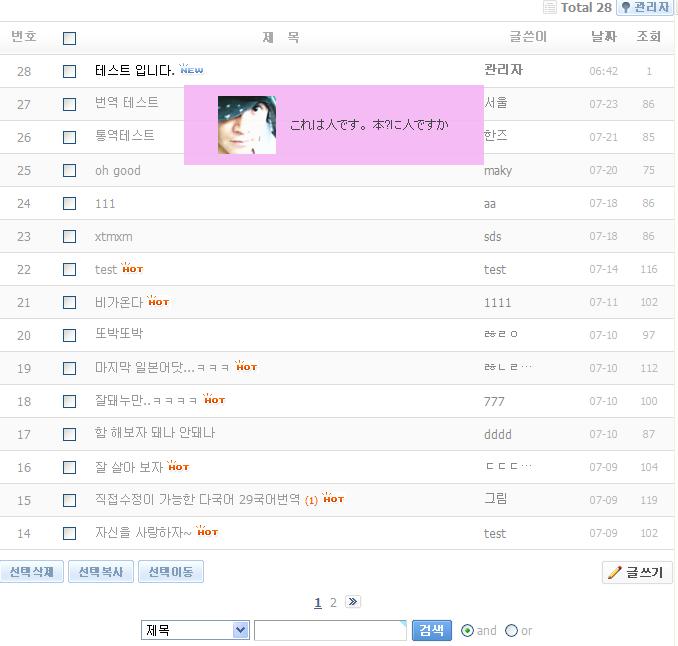
Task: Click HOT badge on 잘돼누만 post
Action: [x=214, y=400]
